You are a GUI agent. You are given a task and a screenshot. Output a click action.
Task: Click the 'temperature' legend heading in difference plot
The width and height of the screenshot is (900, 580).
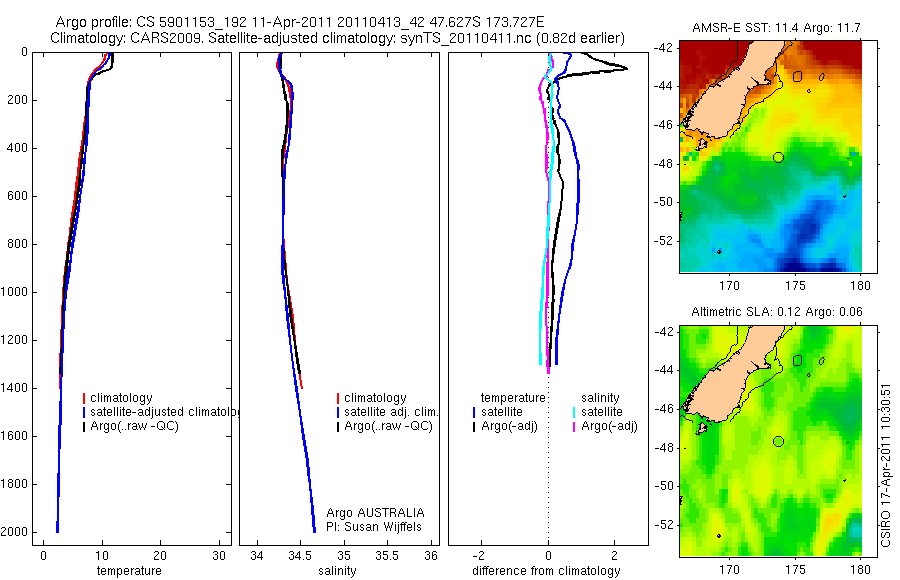(513, 398)
